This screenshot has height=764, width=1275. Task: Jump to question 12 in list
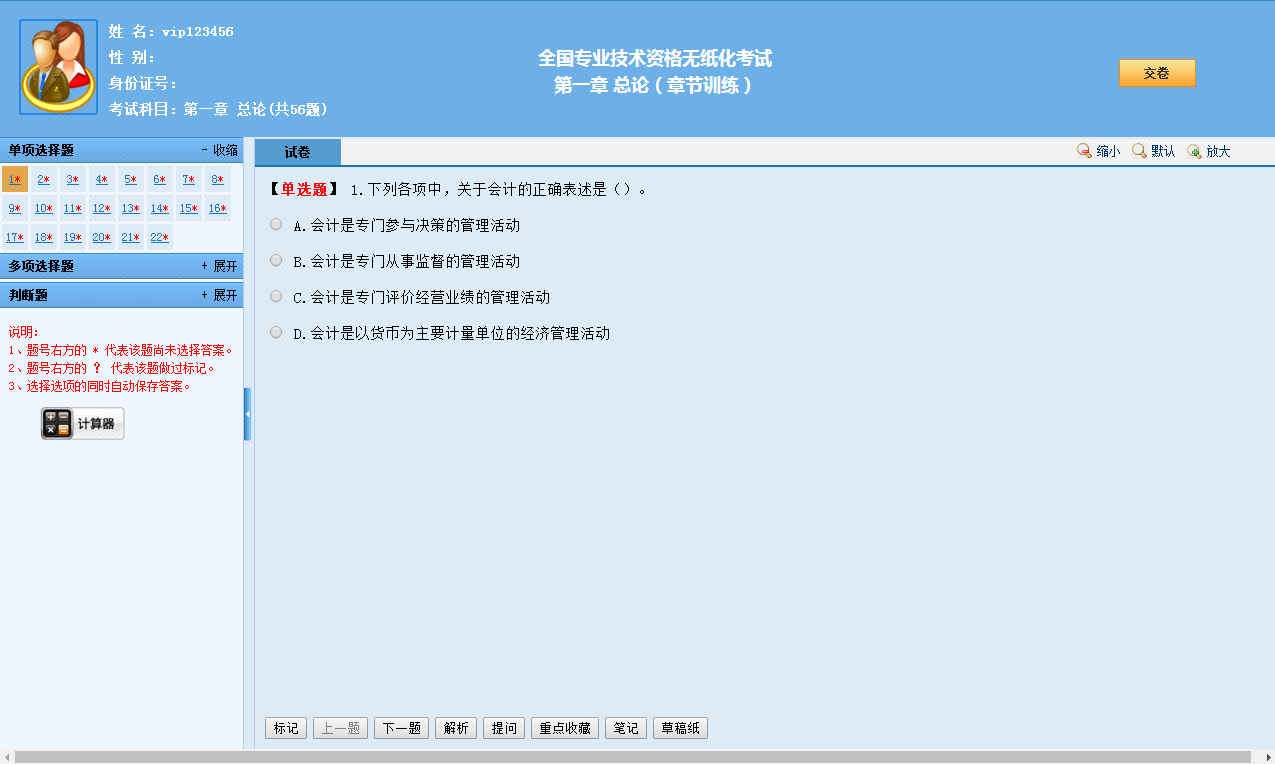coord(102,209)
